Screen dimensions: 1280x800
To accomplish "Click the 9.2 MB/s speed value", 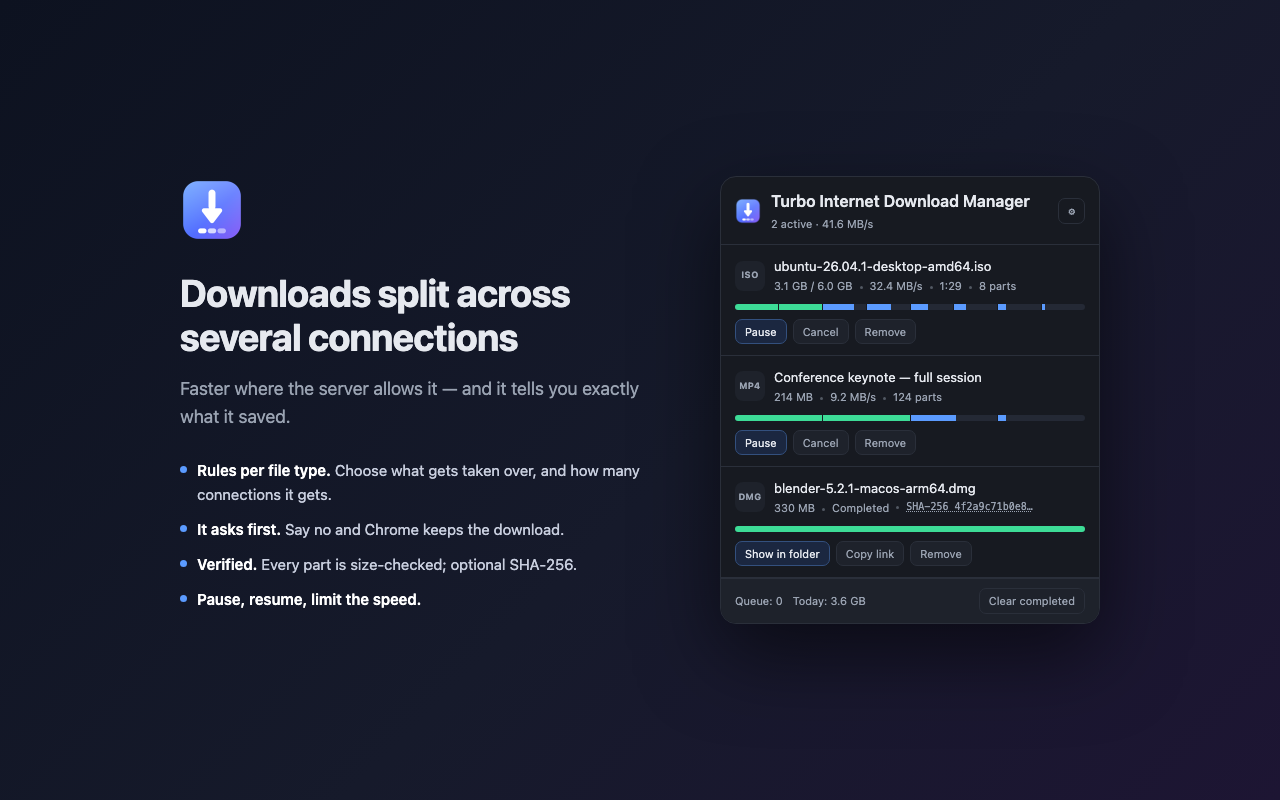I will click(853, 397).
